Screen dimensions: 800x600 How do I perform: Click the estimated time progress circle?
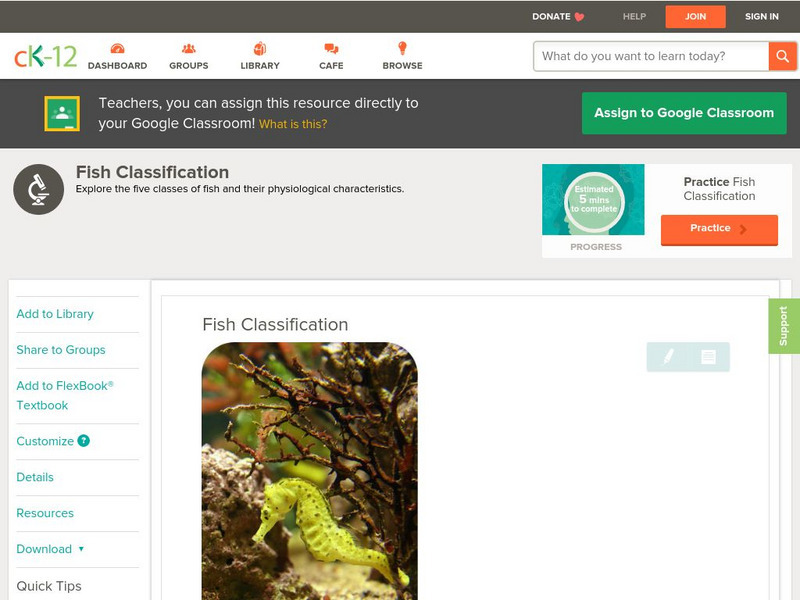594,200
